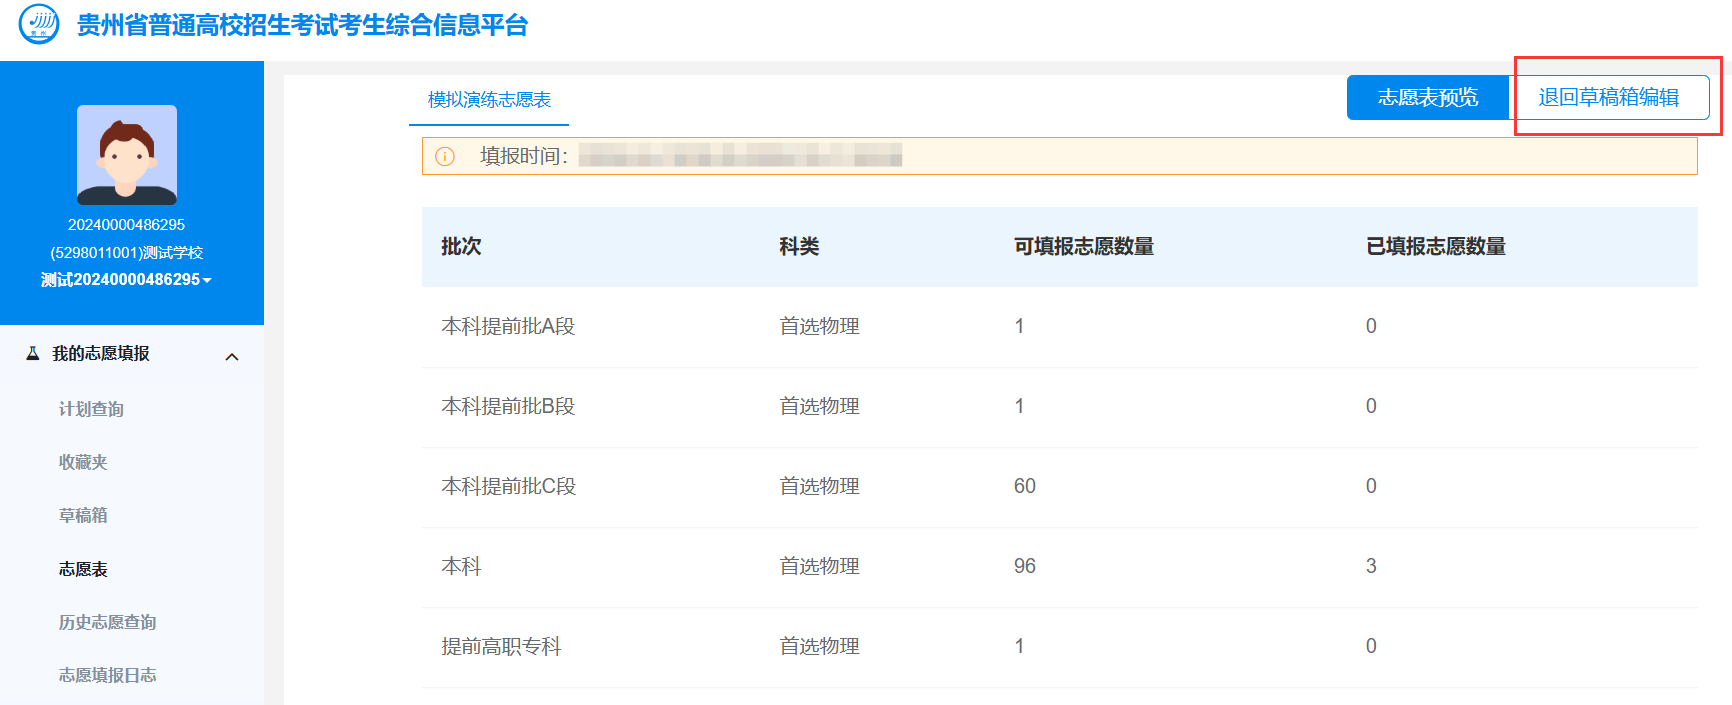Open 志愿填报日志 in the sidebar

pos(107,675)
